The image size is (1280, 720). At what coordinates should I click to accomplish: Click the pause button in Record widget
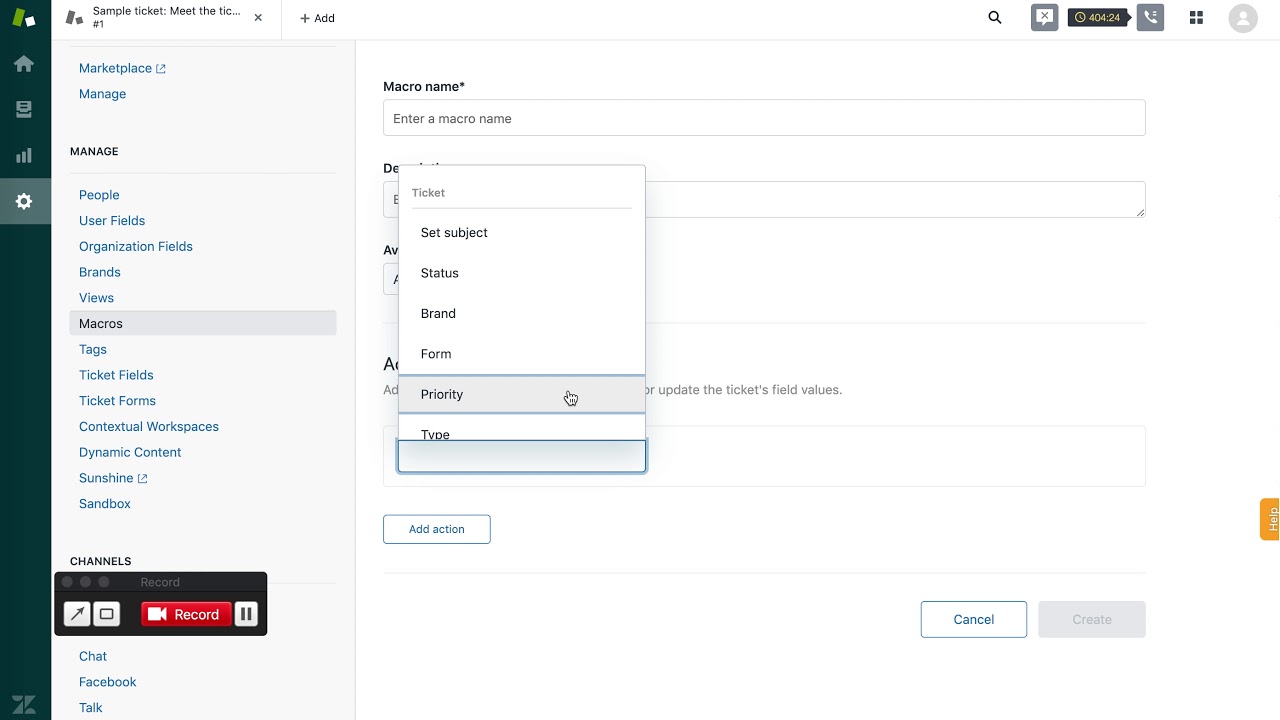click(x=246, y=614)
